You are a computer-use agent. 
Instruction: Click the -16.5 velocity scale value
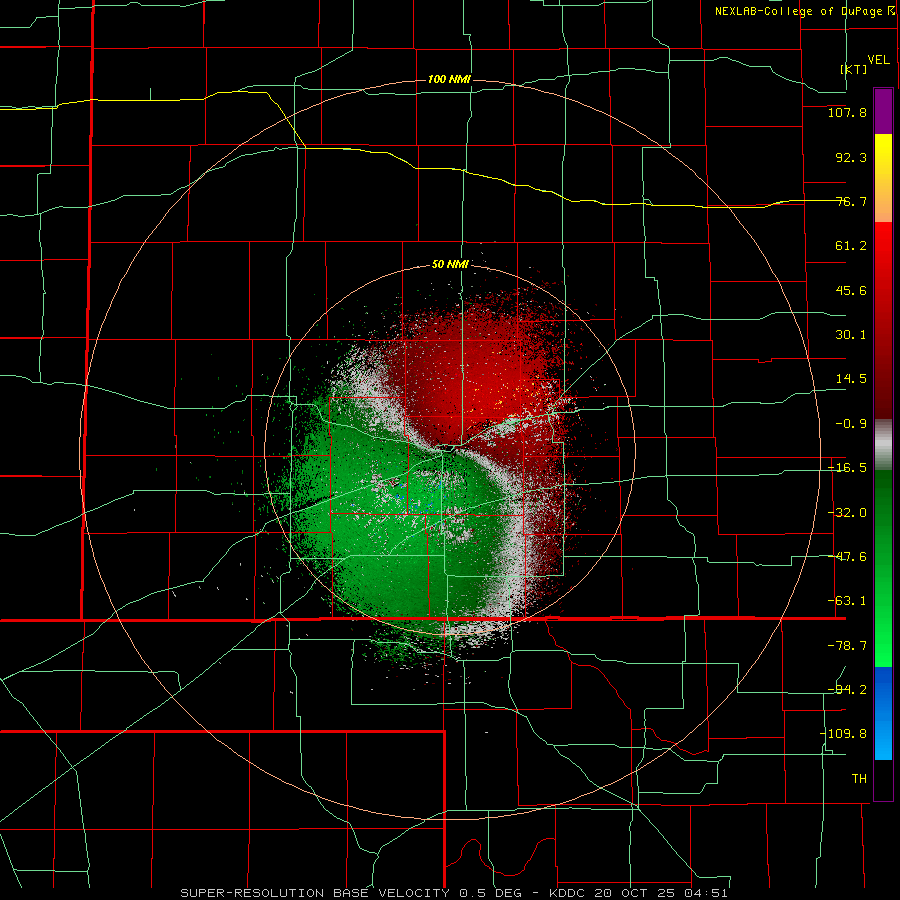[847, 468]
